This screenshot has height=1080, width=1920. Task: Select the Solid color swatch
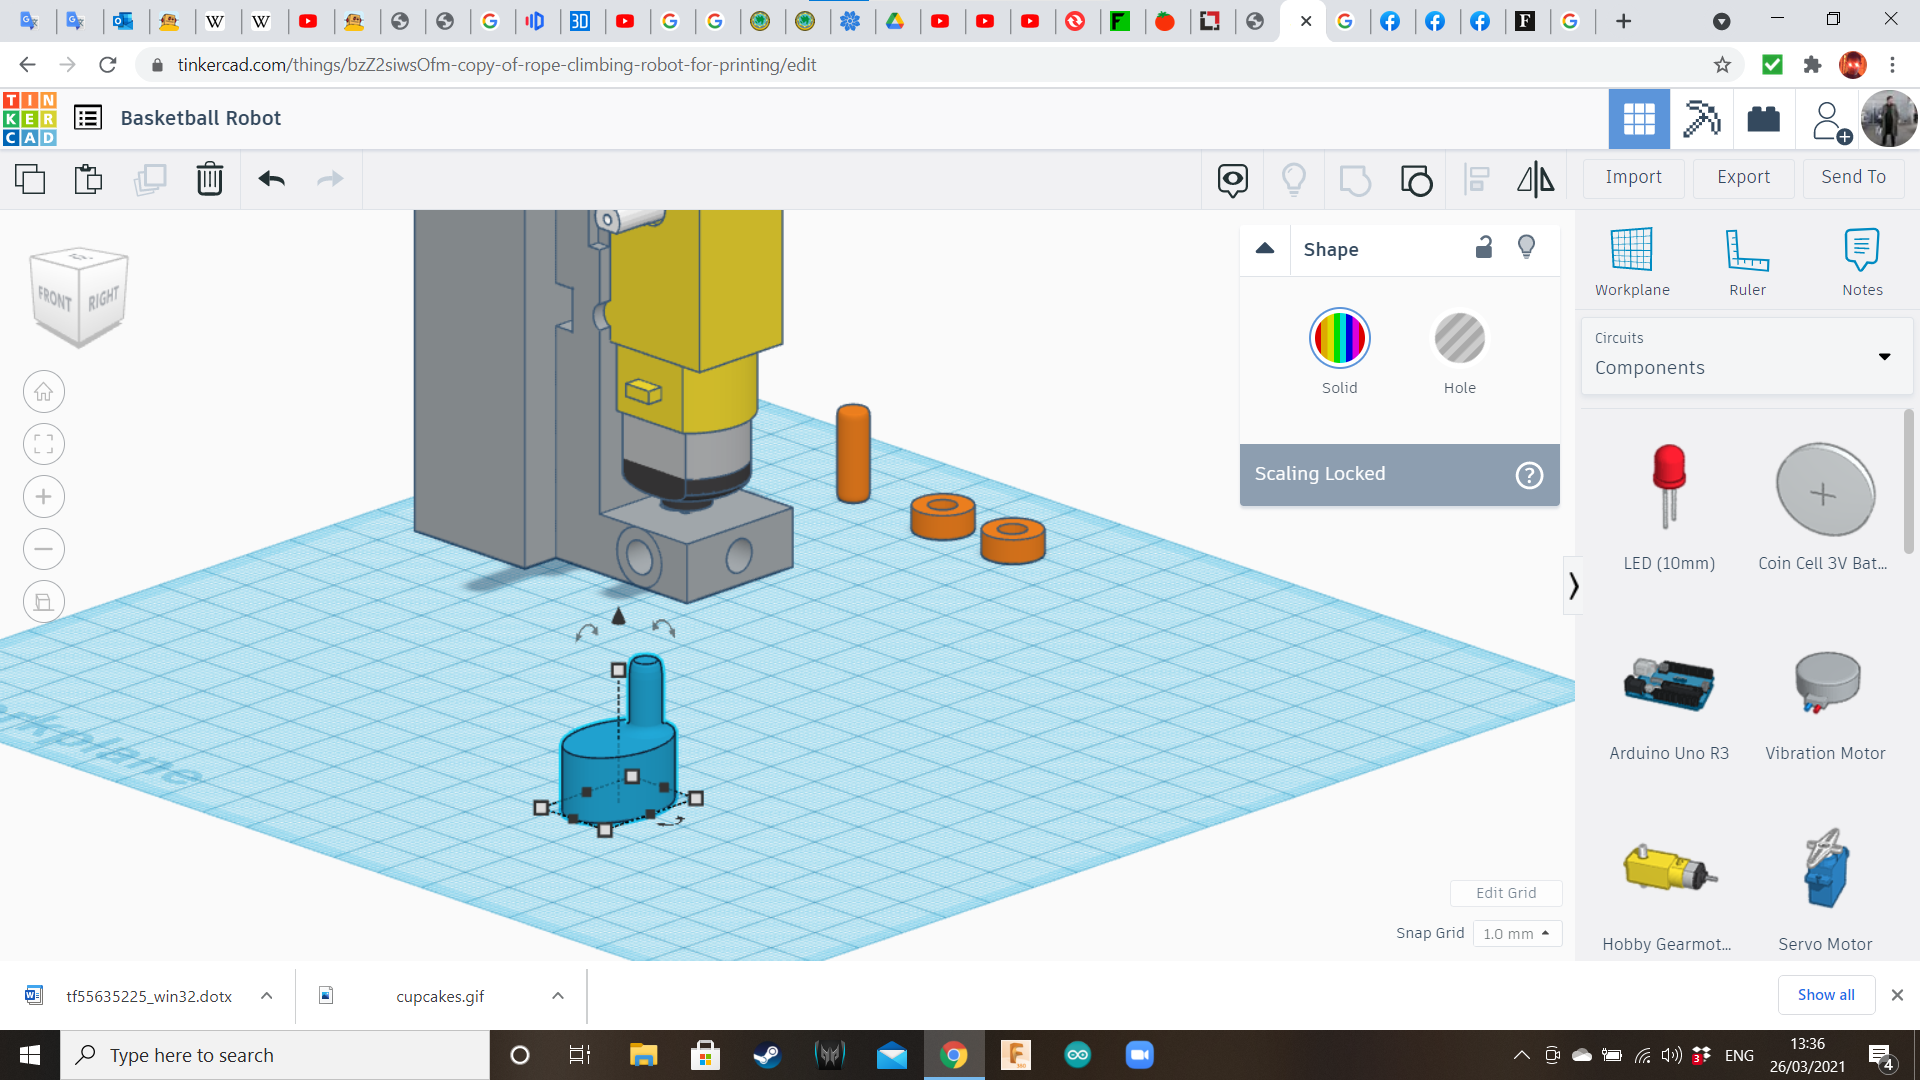(1339, 338)
